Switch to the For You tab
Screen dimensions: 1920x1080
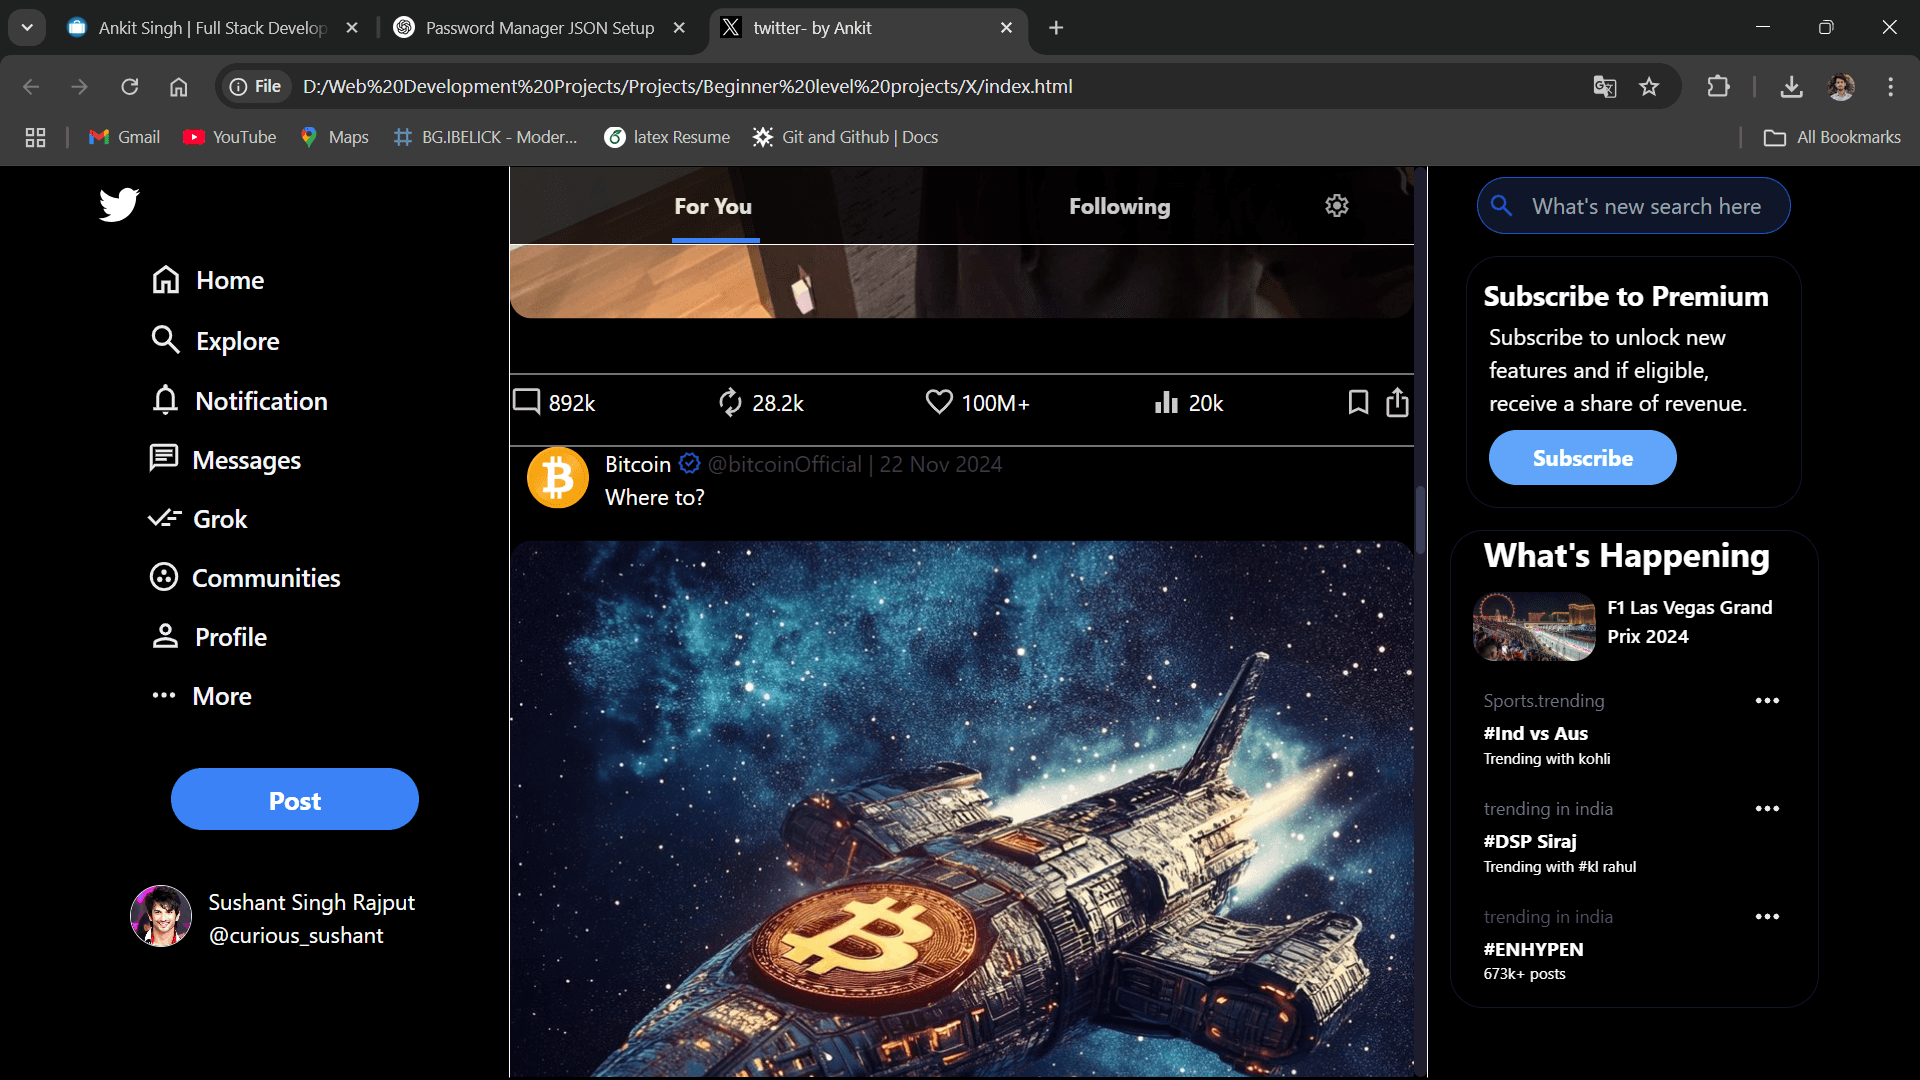[713, 206]
